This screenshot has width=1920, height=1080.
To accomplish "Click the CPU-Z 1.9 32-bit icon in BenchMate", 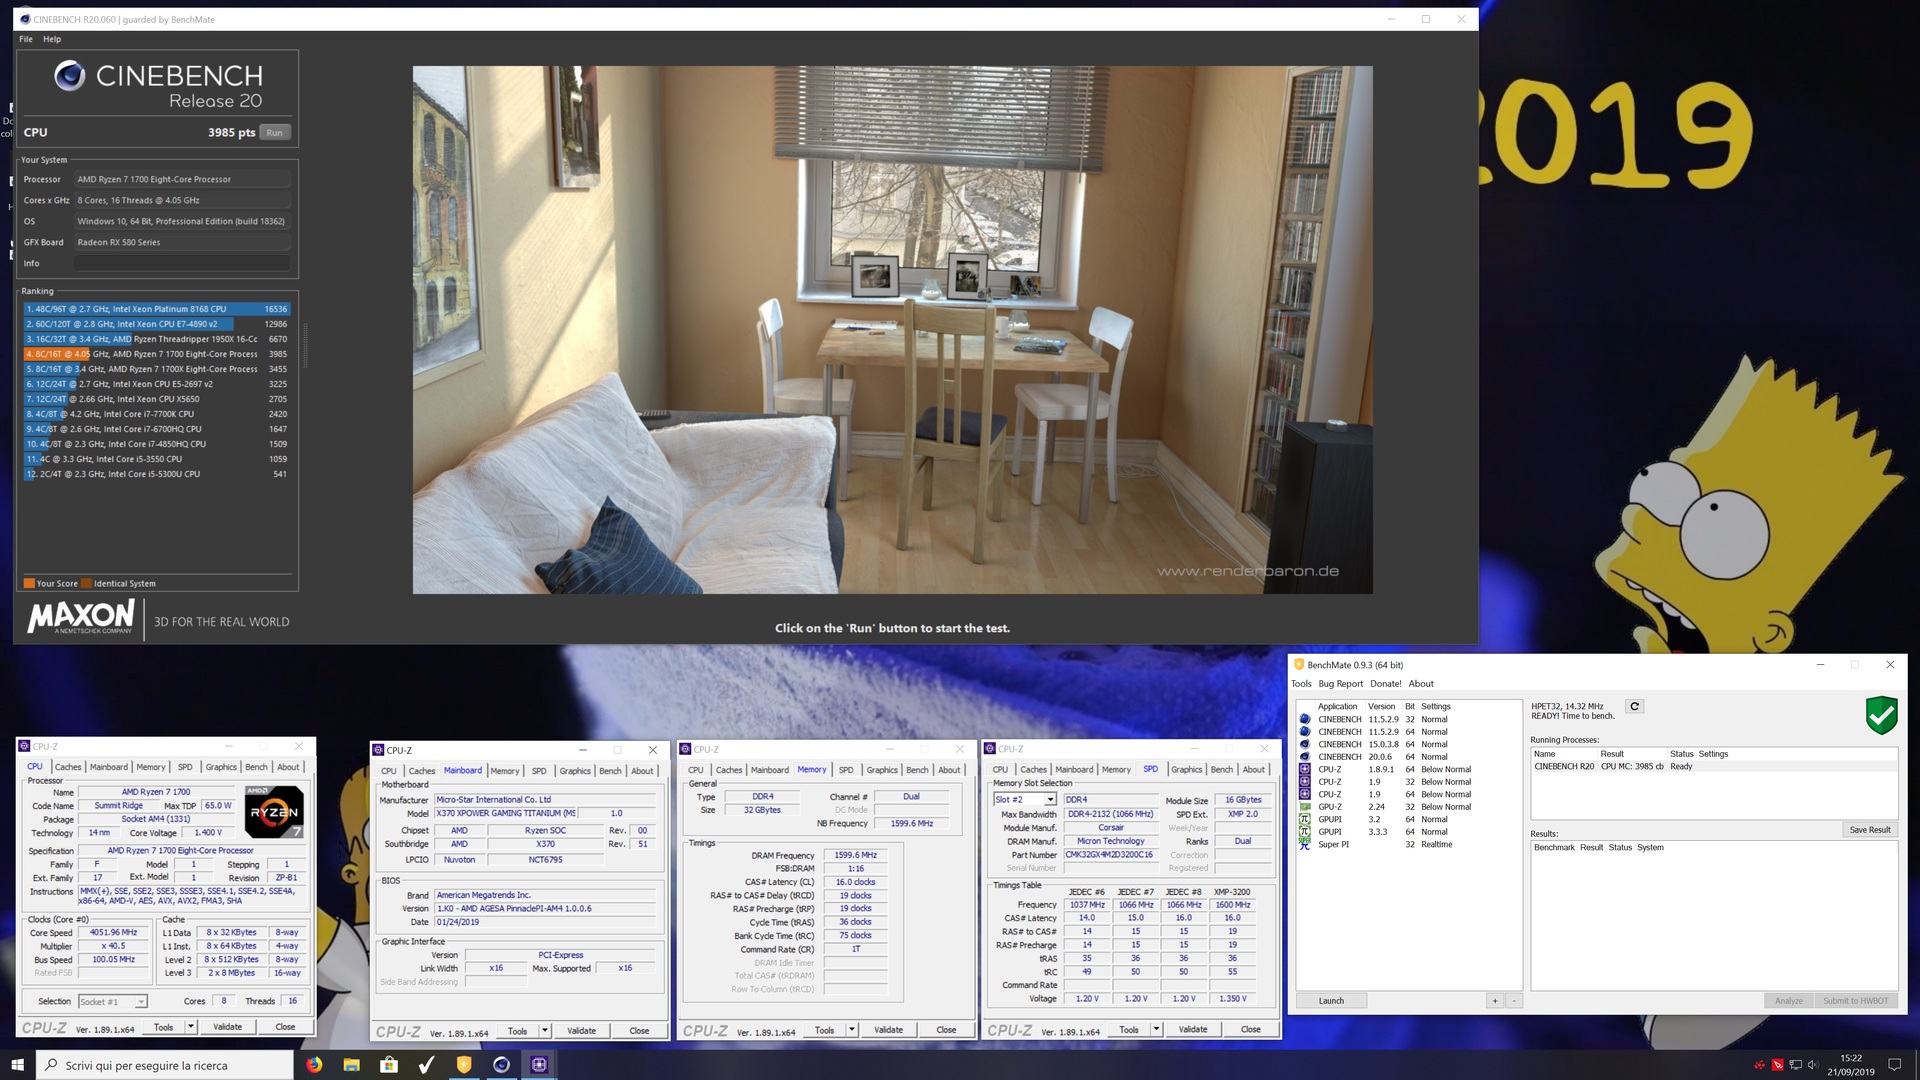I will click(1304, 782).
